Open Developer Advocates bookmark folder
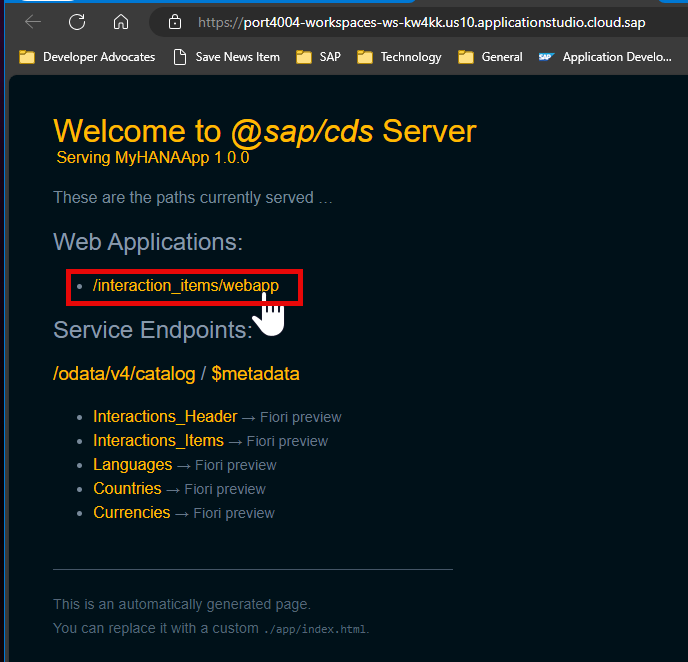Viewport: 688px width, 662px height. tap(87, 57)
